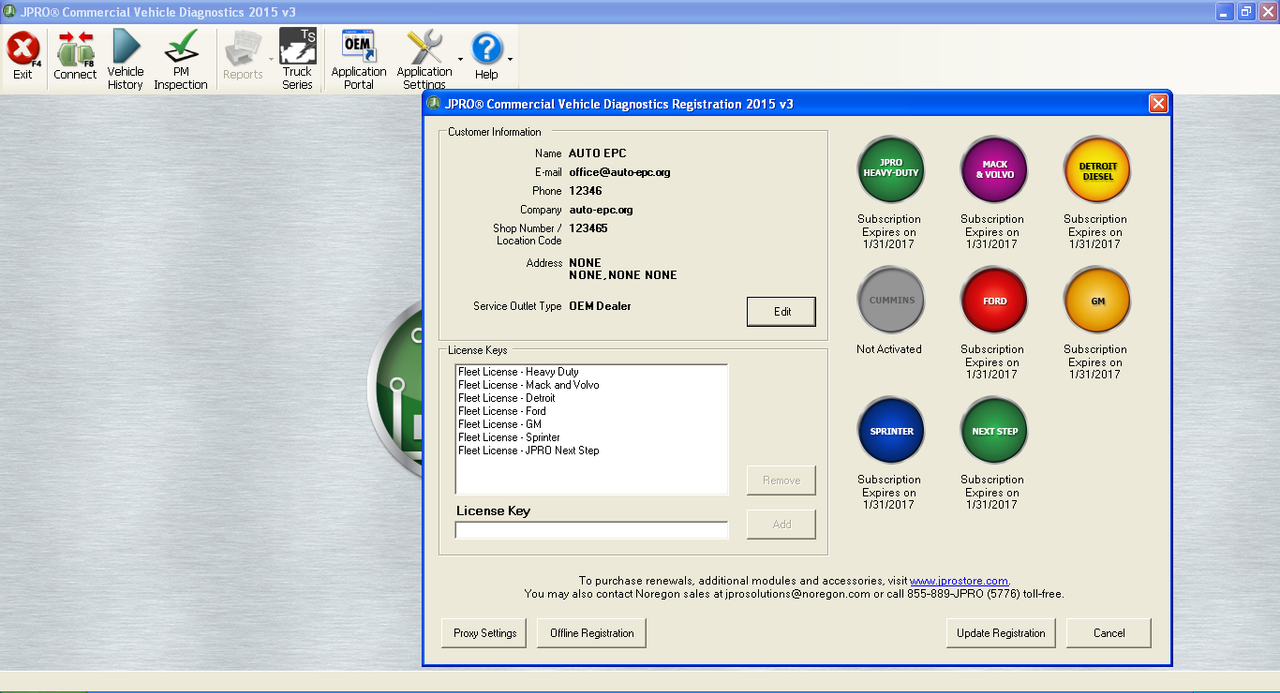Open the Truck Series tool
The height and width of the screenshot is (693, 1280).
[x=297, y=58]
